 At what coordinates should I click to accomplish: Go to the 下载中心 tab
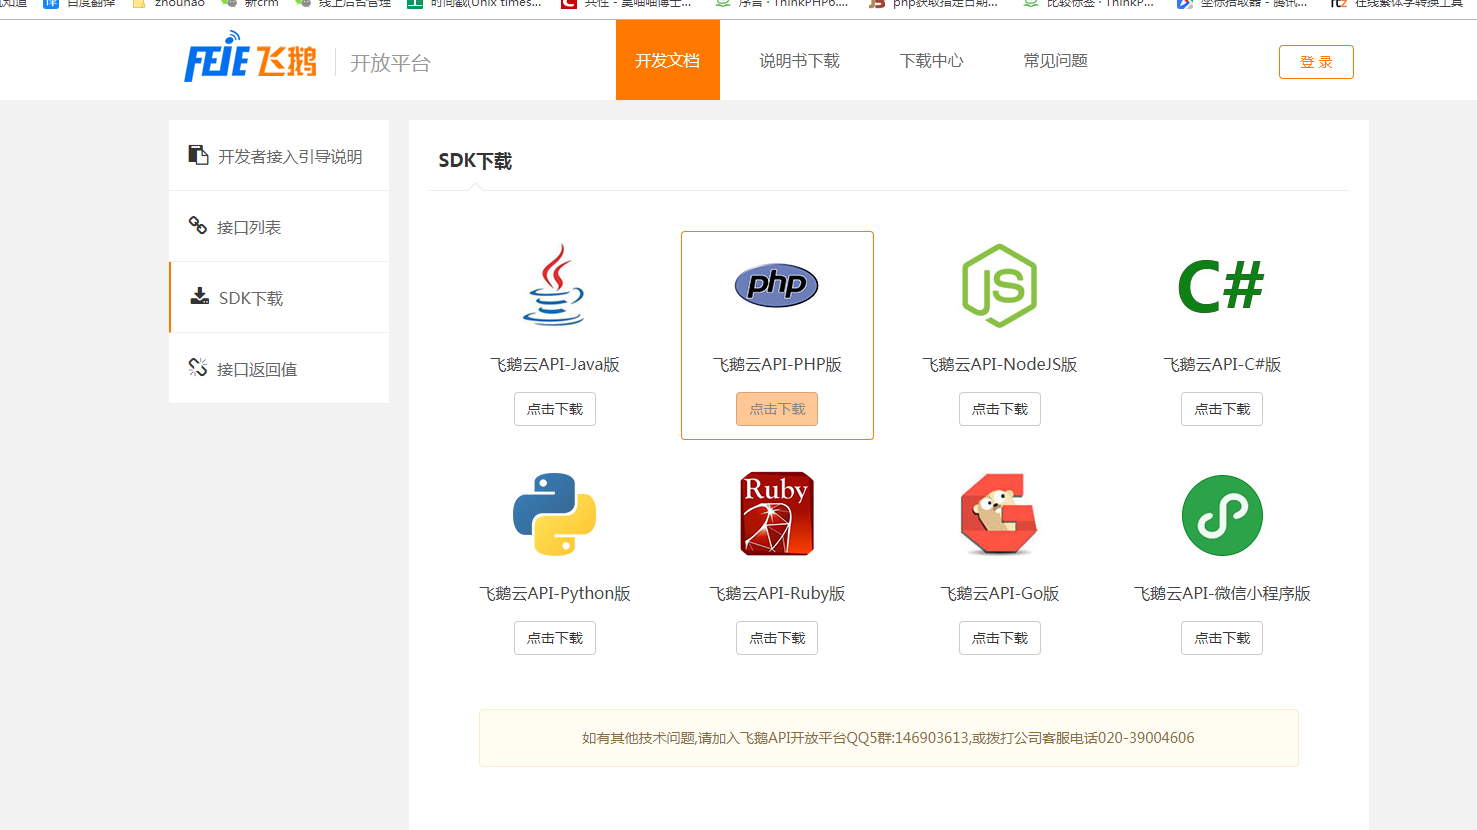click(x=931, y=61)
